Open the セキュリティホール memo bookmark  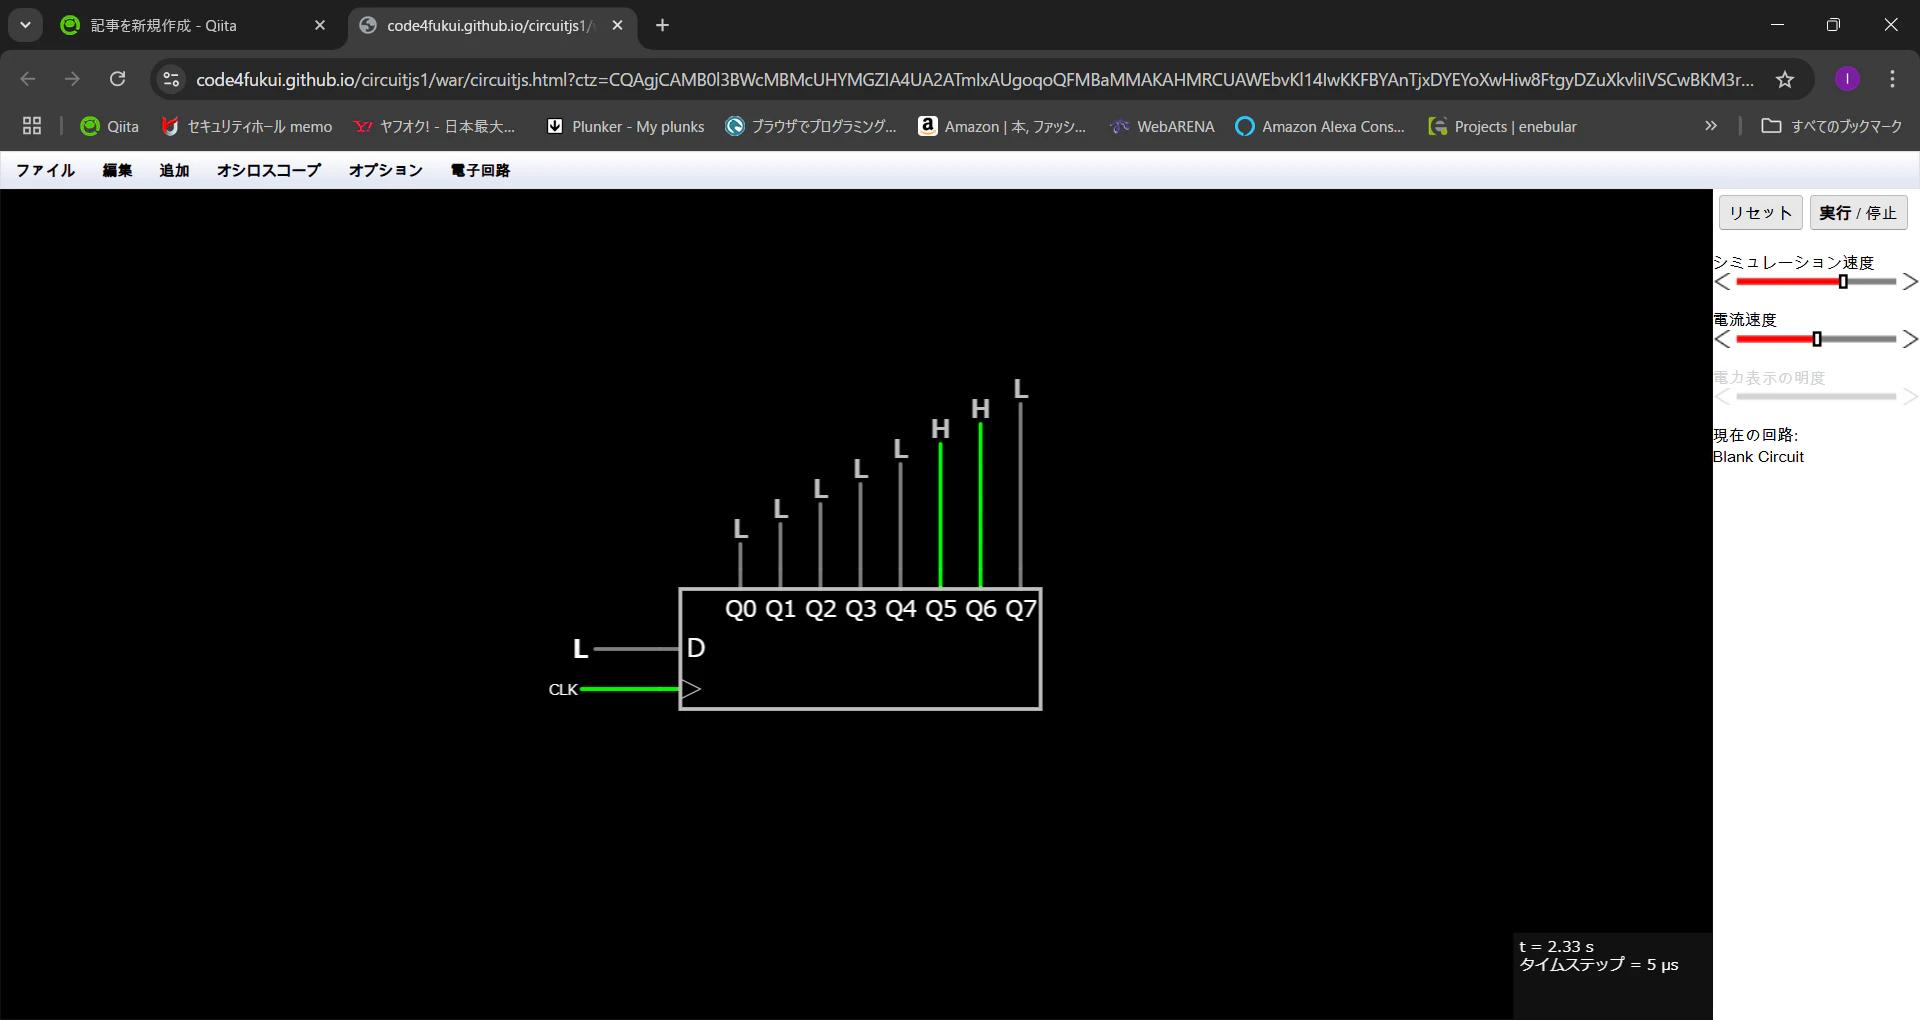[x=247, y=126]
